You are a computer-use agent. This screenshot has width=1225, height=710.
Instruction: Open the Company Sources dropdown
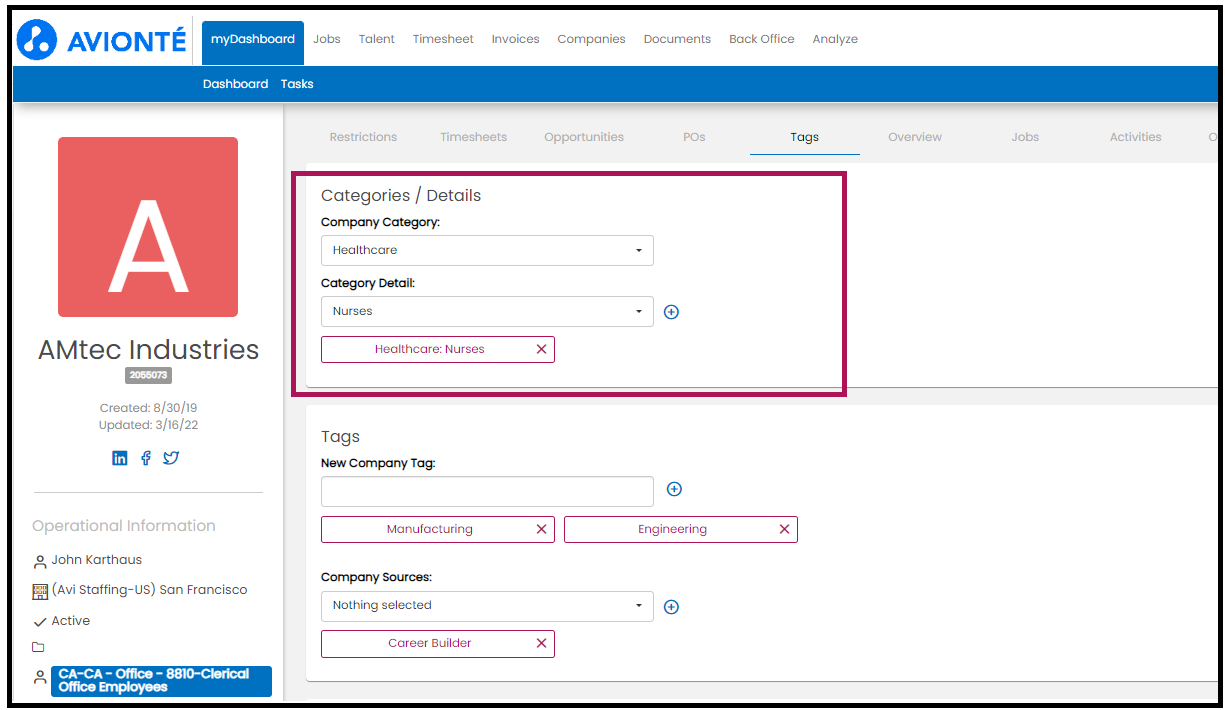(x=487, y=605)
